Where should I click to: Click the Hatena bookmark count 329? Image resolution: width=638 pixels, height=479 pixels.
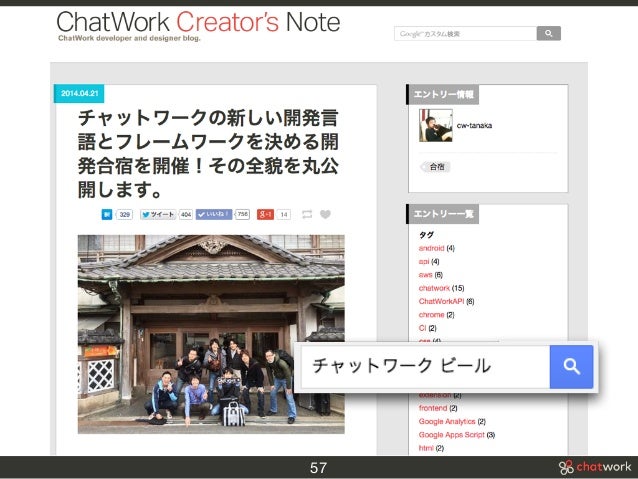coord(124,214)
